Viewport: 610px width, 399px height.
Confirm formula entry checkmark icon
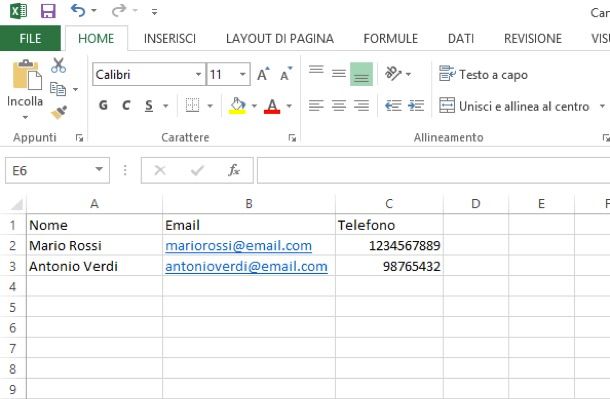pos(197,170)
